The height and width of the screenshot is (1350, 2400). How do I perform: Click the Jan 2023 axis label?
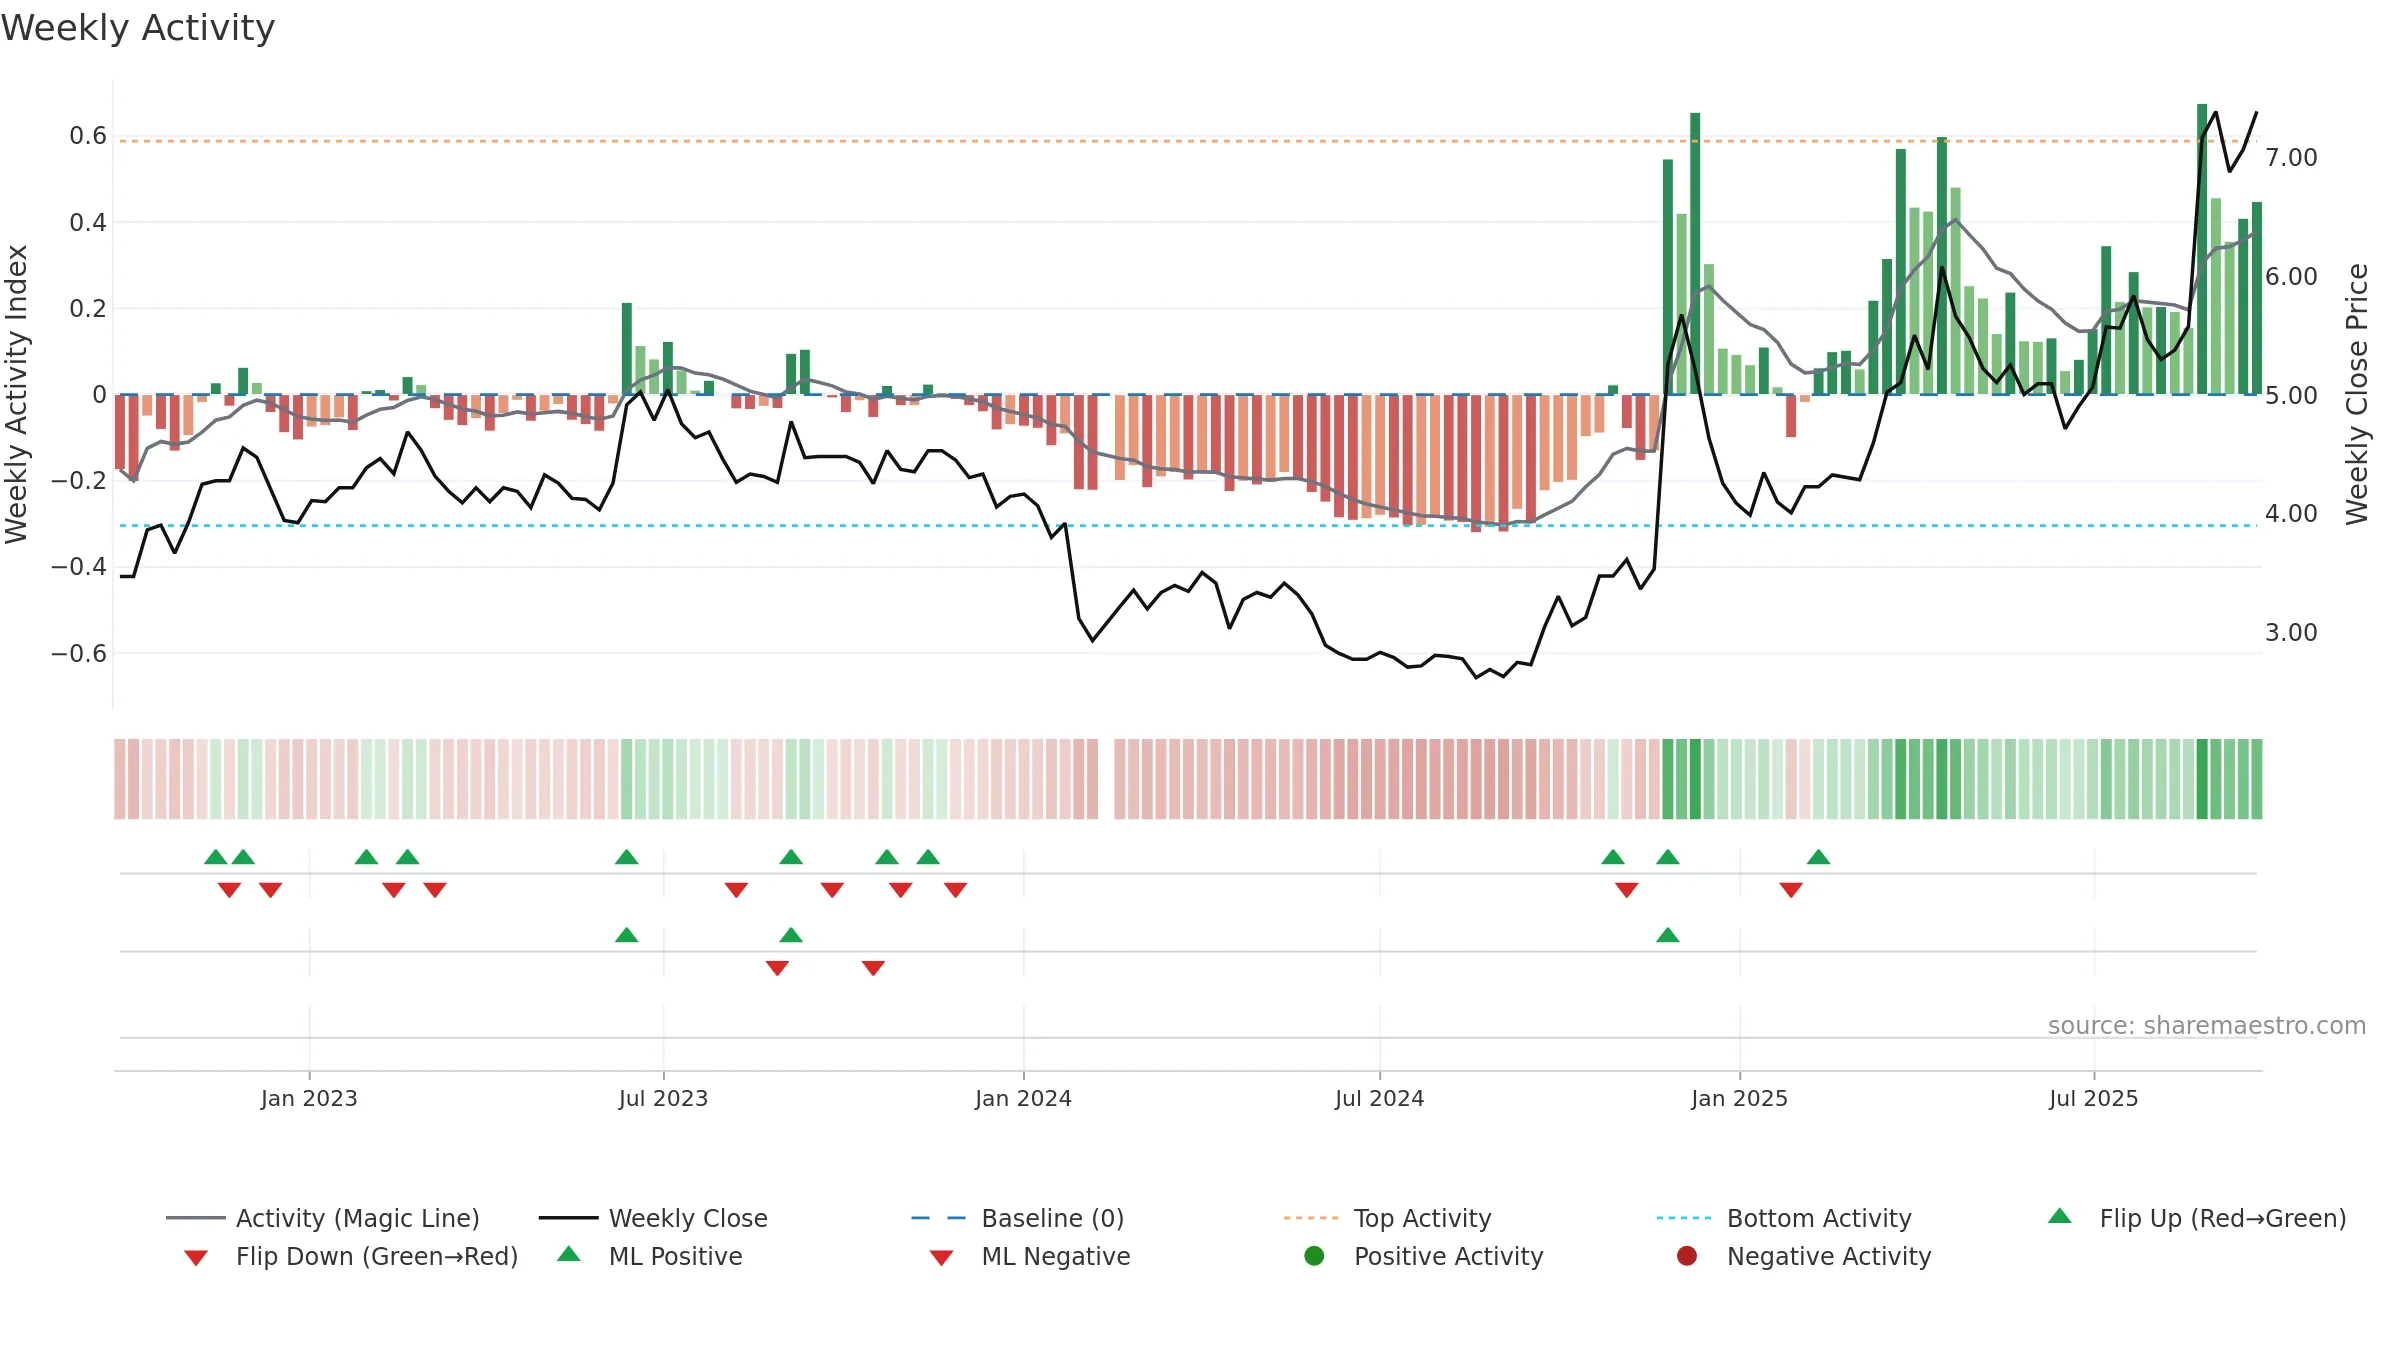click(309, 1098)
